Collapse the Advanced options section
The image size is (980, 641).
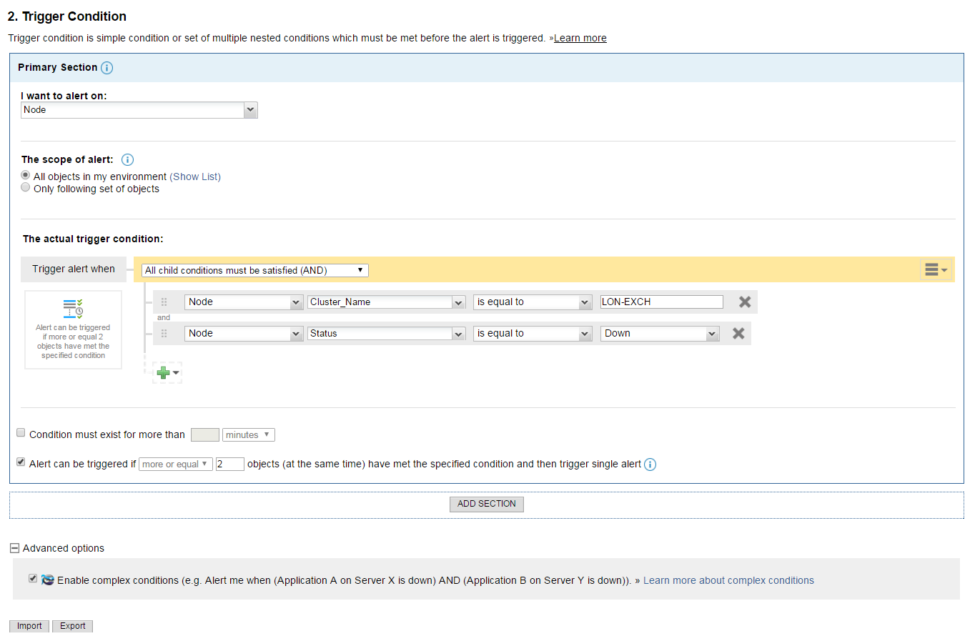(13, 548)
